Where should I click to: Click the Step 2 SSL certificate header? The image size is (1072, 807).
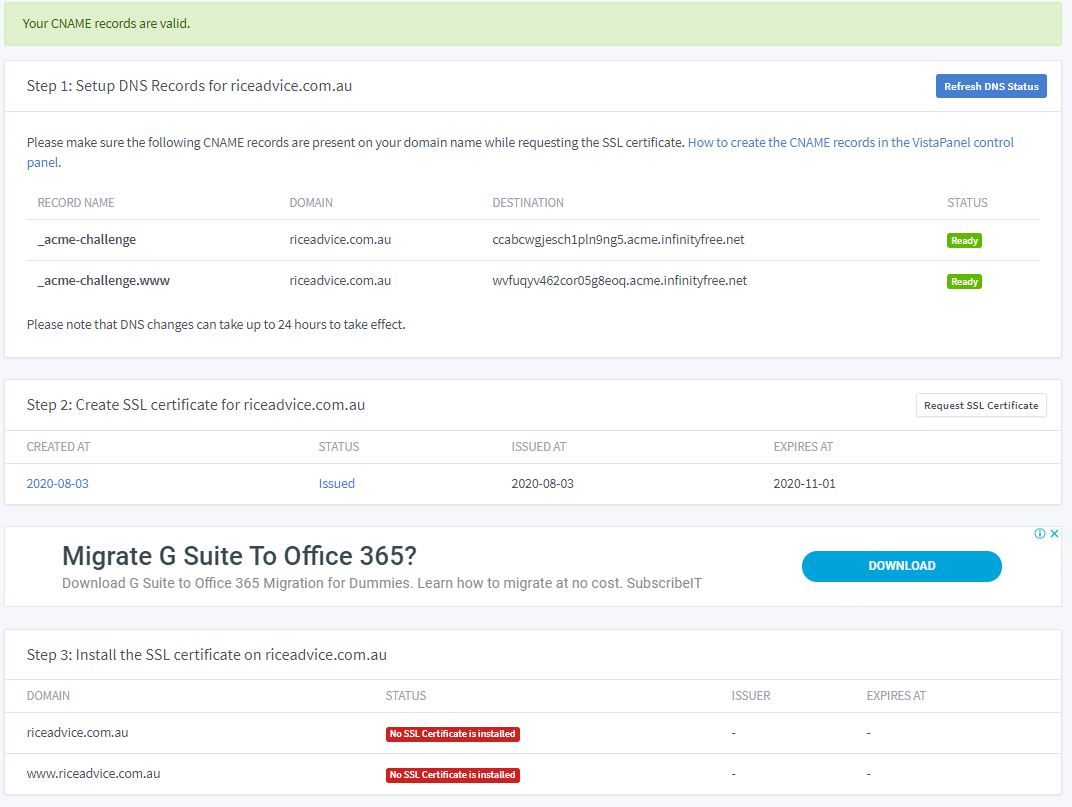pyautogui.click(x=194, y=404)
